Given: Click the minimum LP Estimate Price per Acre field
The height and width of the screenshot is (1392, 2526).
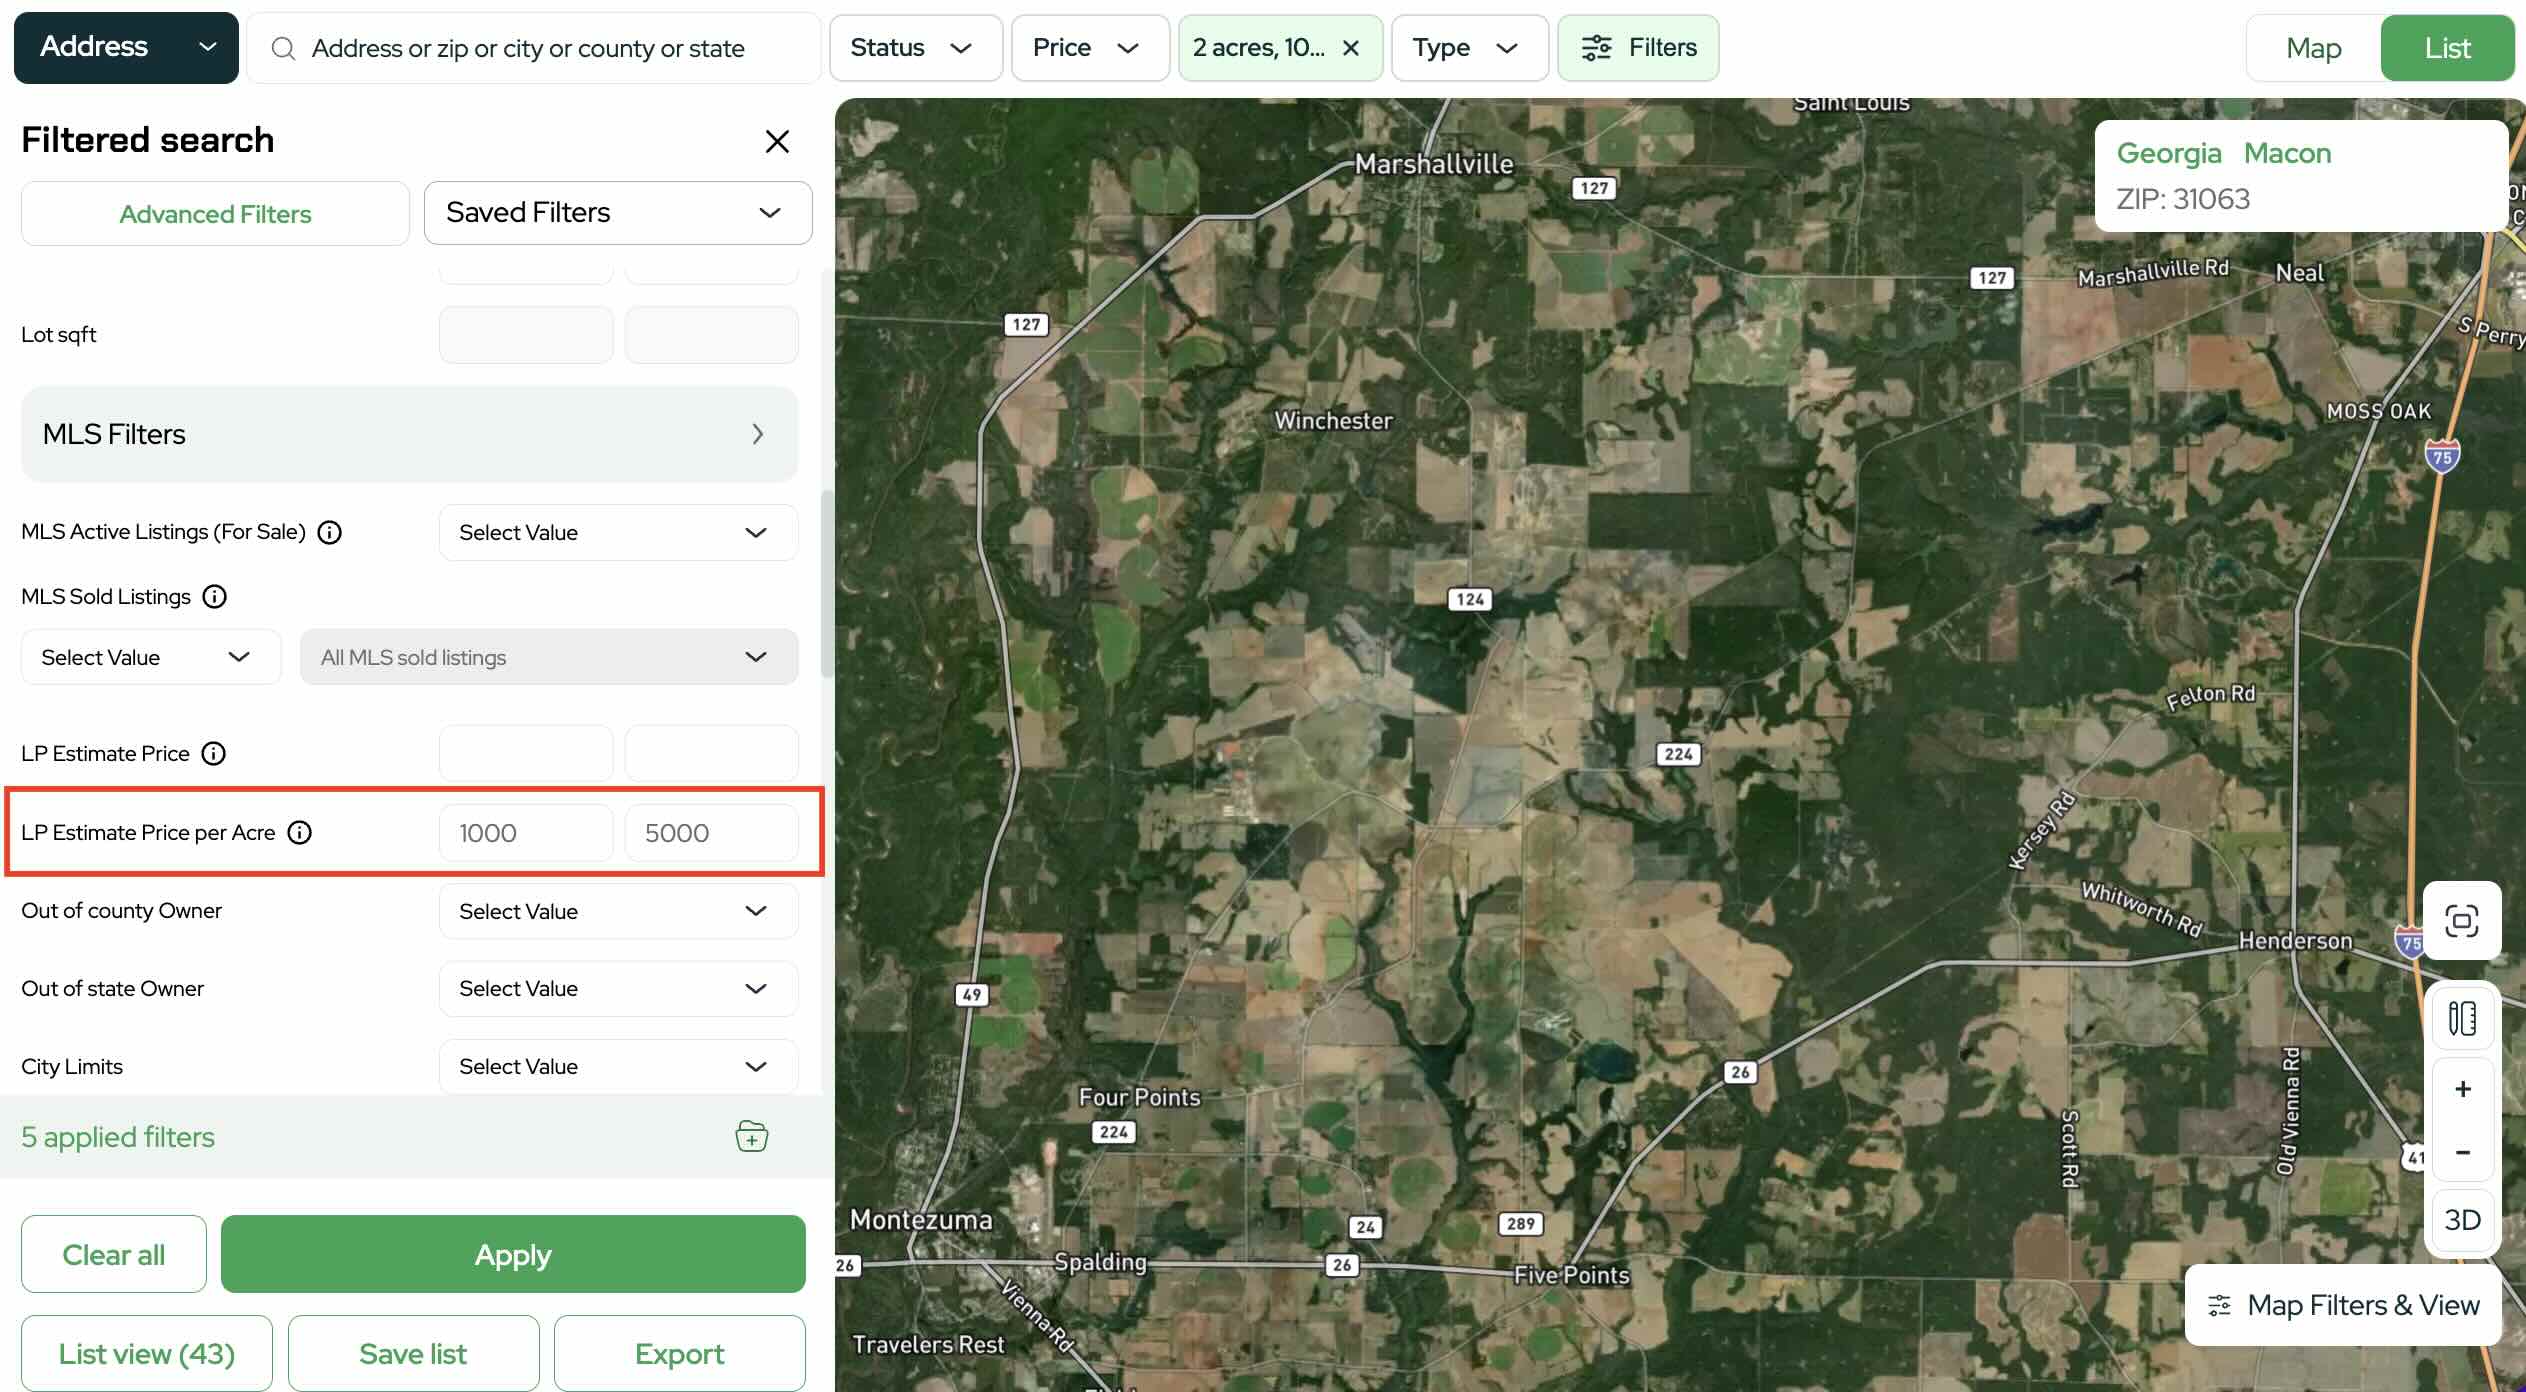Looking at the screenshot, I should [x=525, y=833].
